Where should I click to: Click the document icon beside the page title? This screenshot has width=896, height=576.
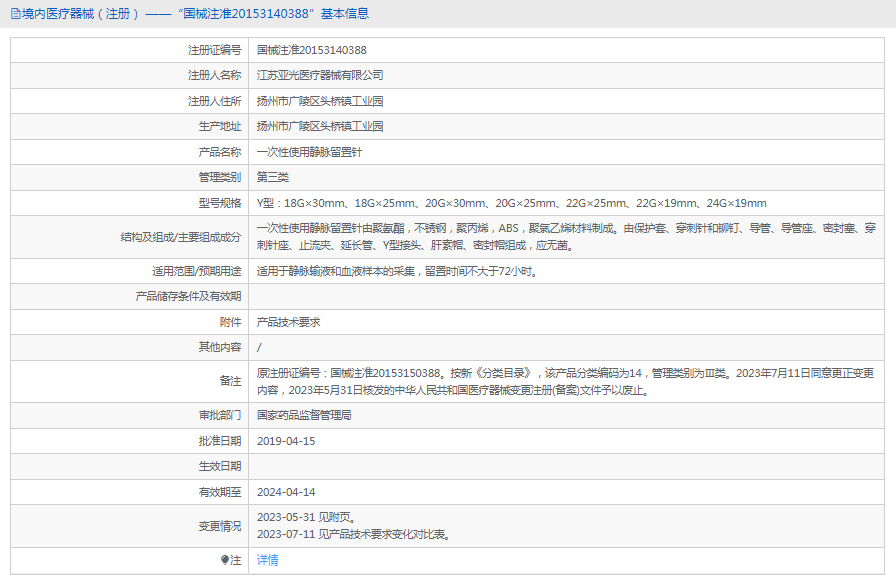click(x=15, y=14)
